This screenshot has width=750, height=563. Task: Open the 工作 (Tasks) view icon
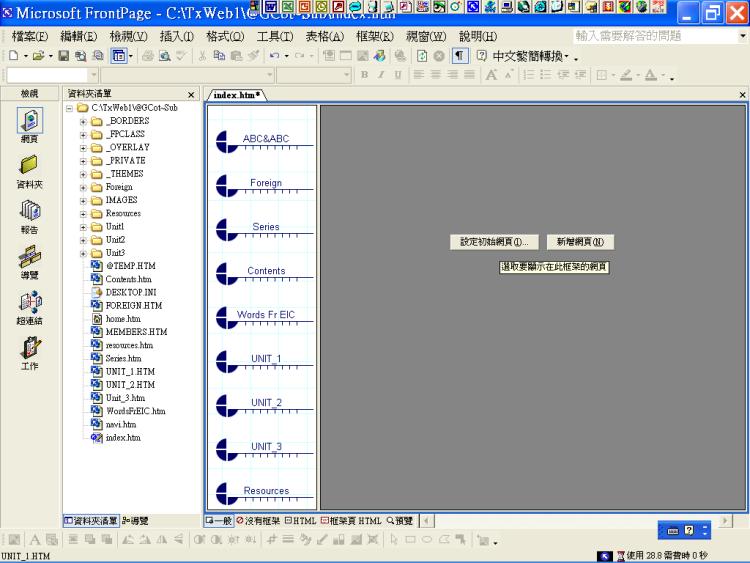coord(29,350)
